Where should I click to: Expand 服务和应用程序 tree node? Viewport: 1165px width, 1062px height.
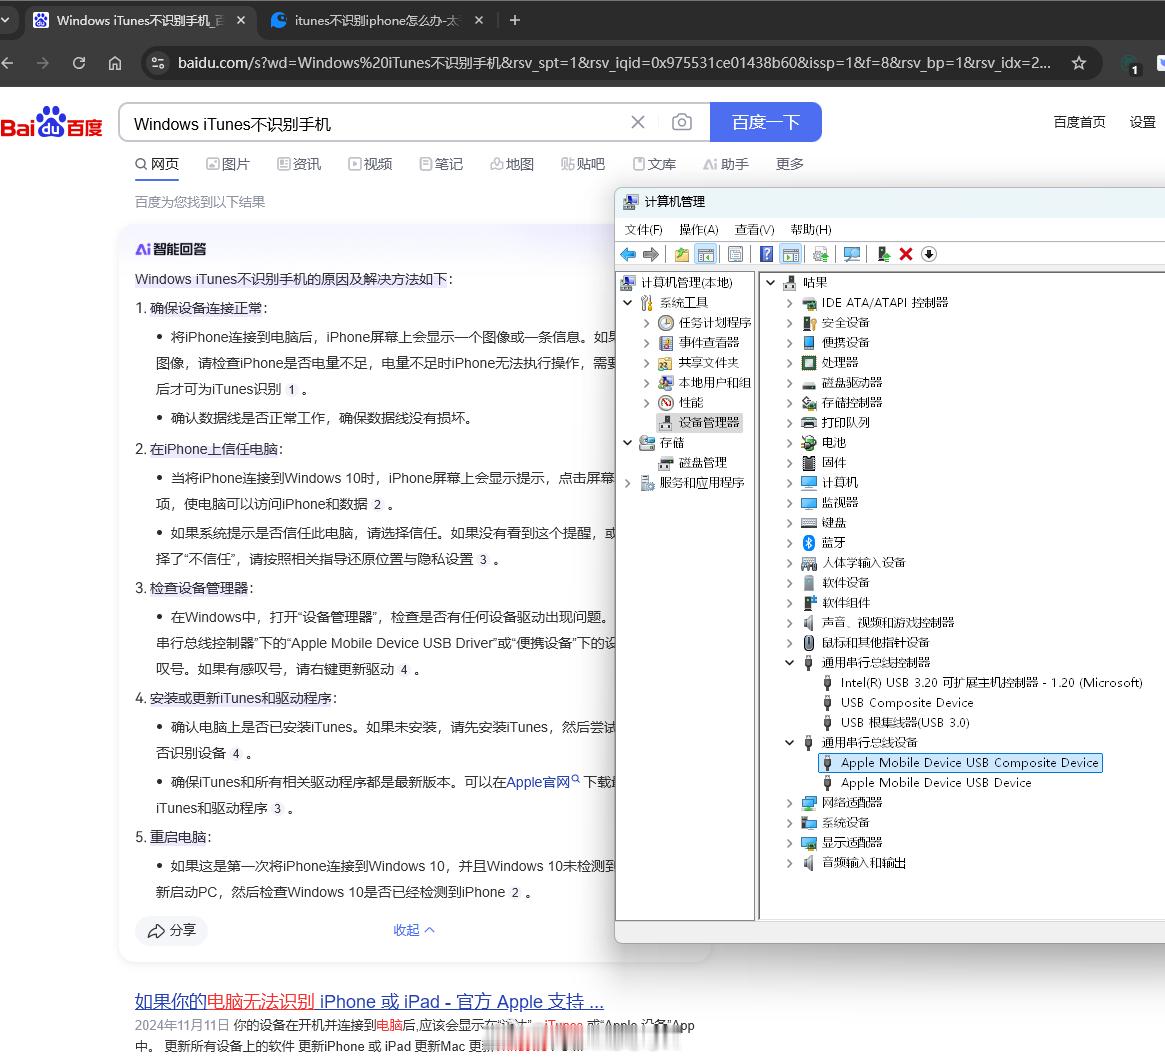[x=628, y=483]
